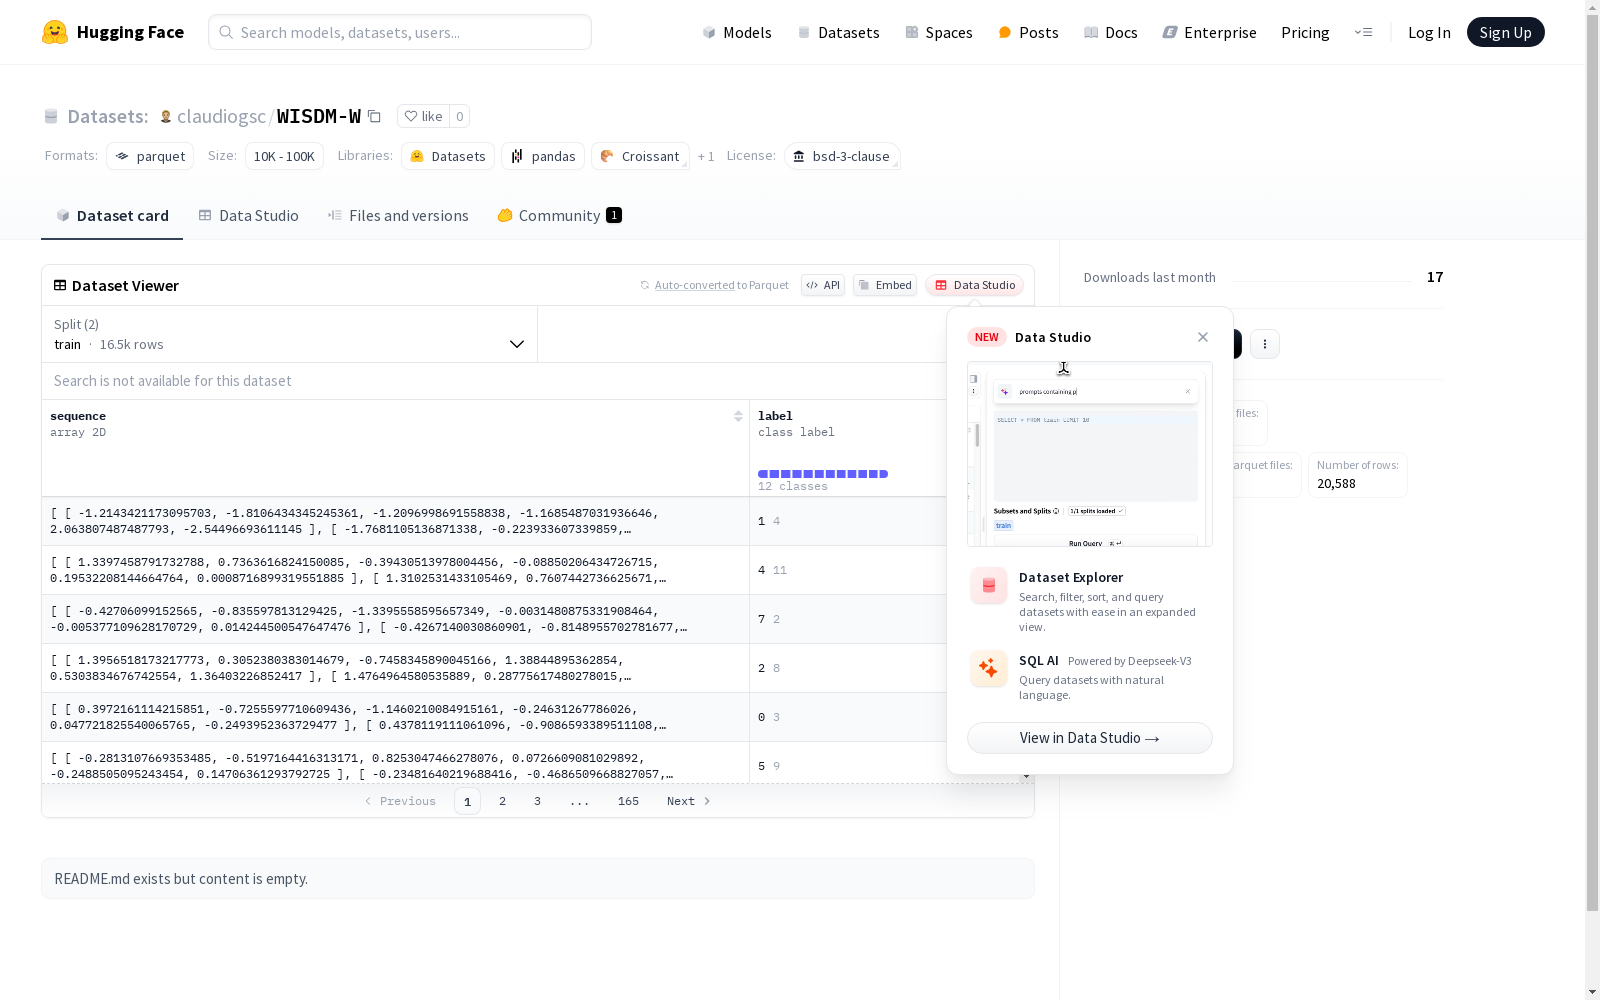Click the bsd-3-clause license tag

pyautogui.click(x=842, y=156)
